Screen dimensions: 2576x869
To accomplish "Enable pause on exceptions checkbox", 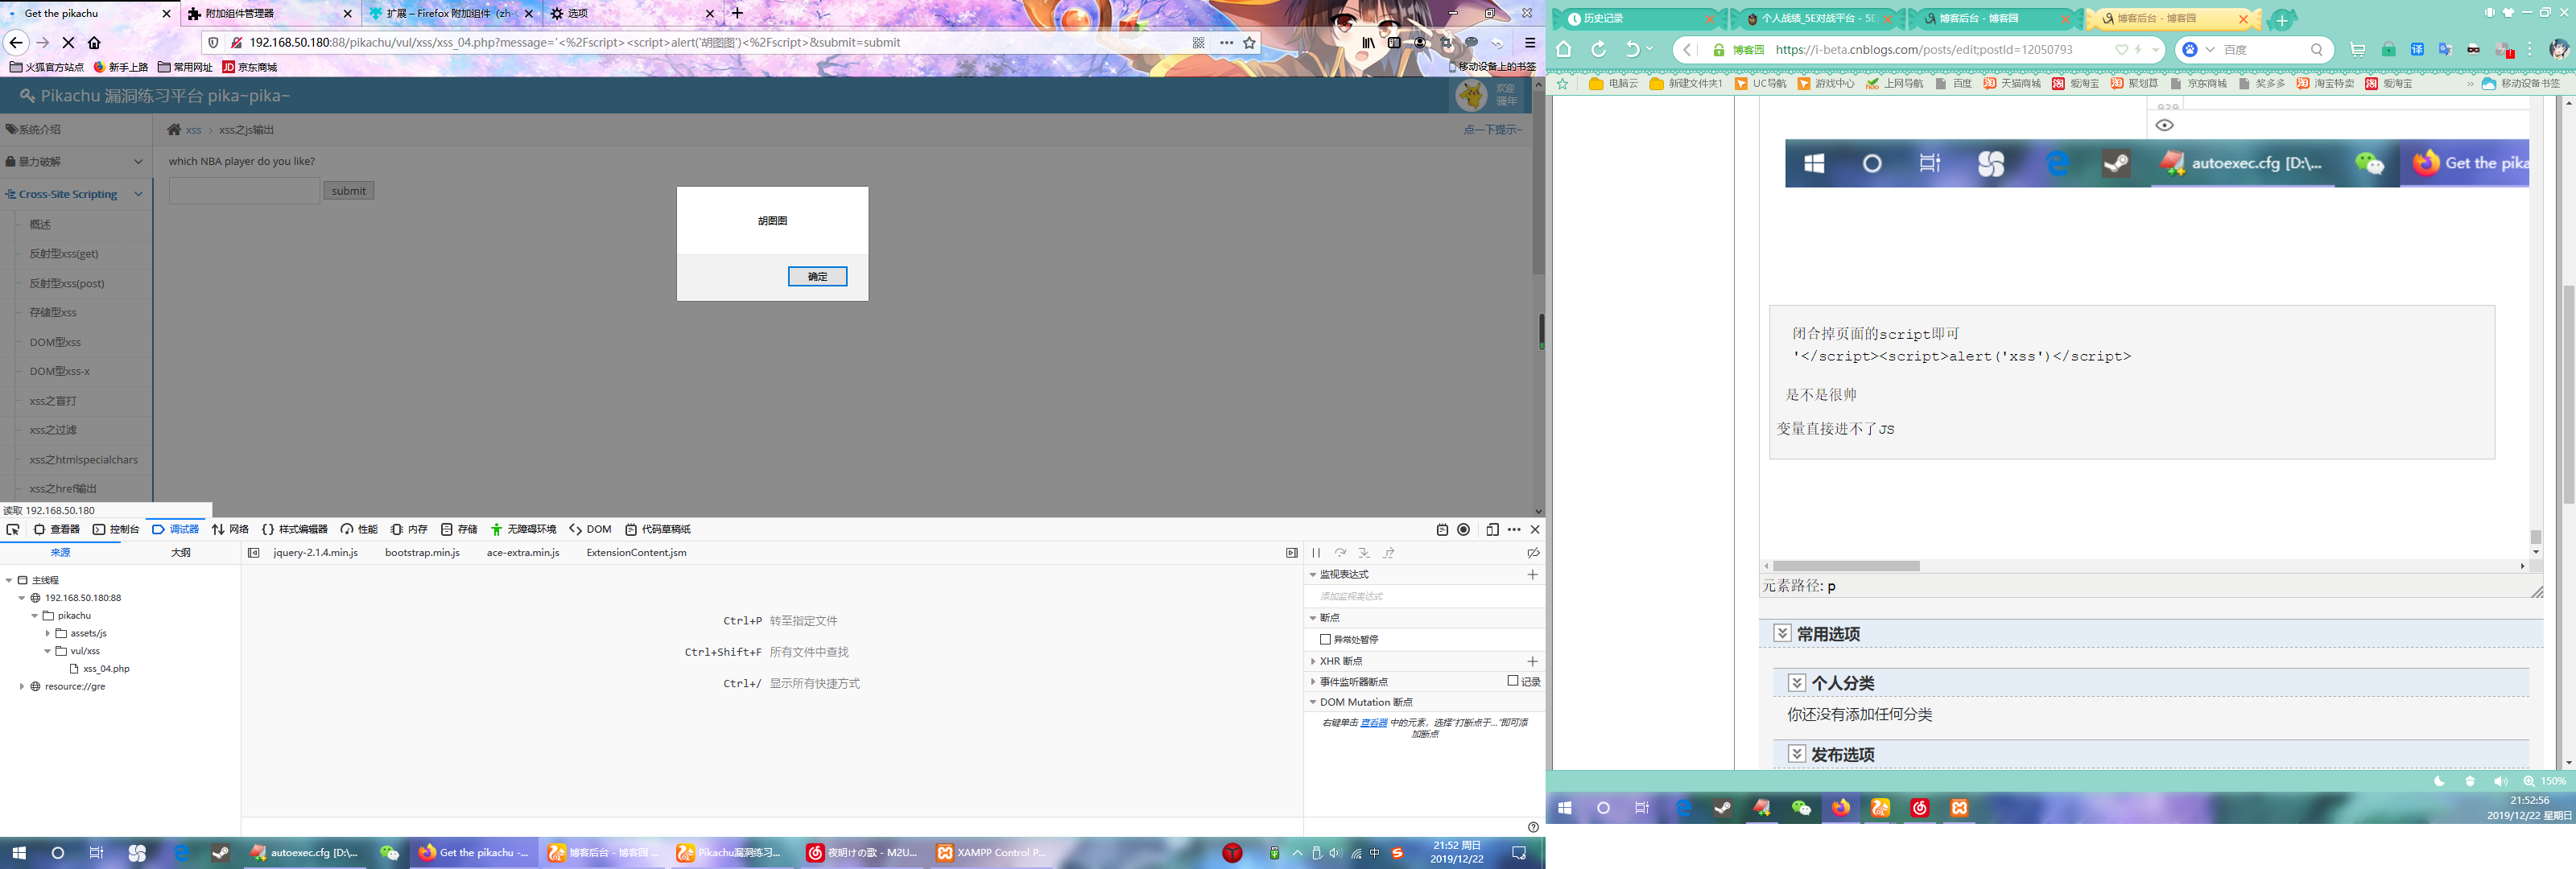I will (1325, 639).
